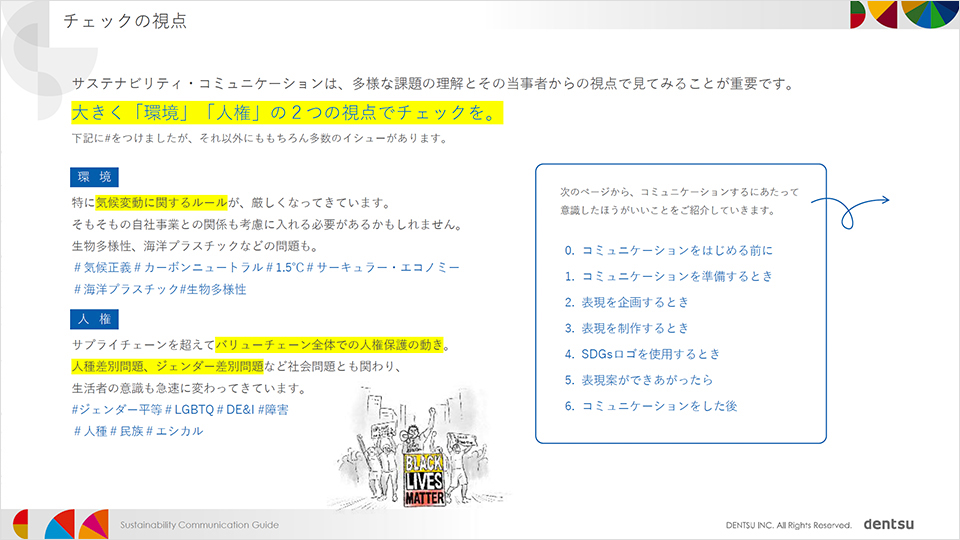Go to item 3 表現を制作するとき
Image resolution: width=960 pixels, height=540 pixels.
pos(640,328)
